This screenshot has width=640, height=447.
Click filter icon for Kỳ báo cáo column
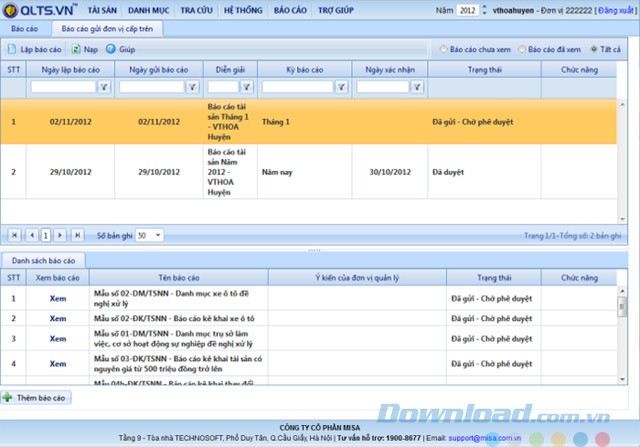click(x=341, y=87)
